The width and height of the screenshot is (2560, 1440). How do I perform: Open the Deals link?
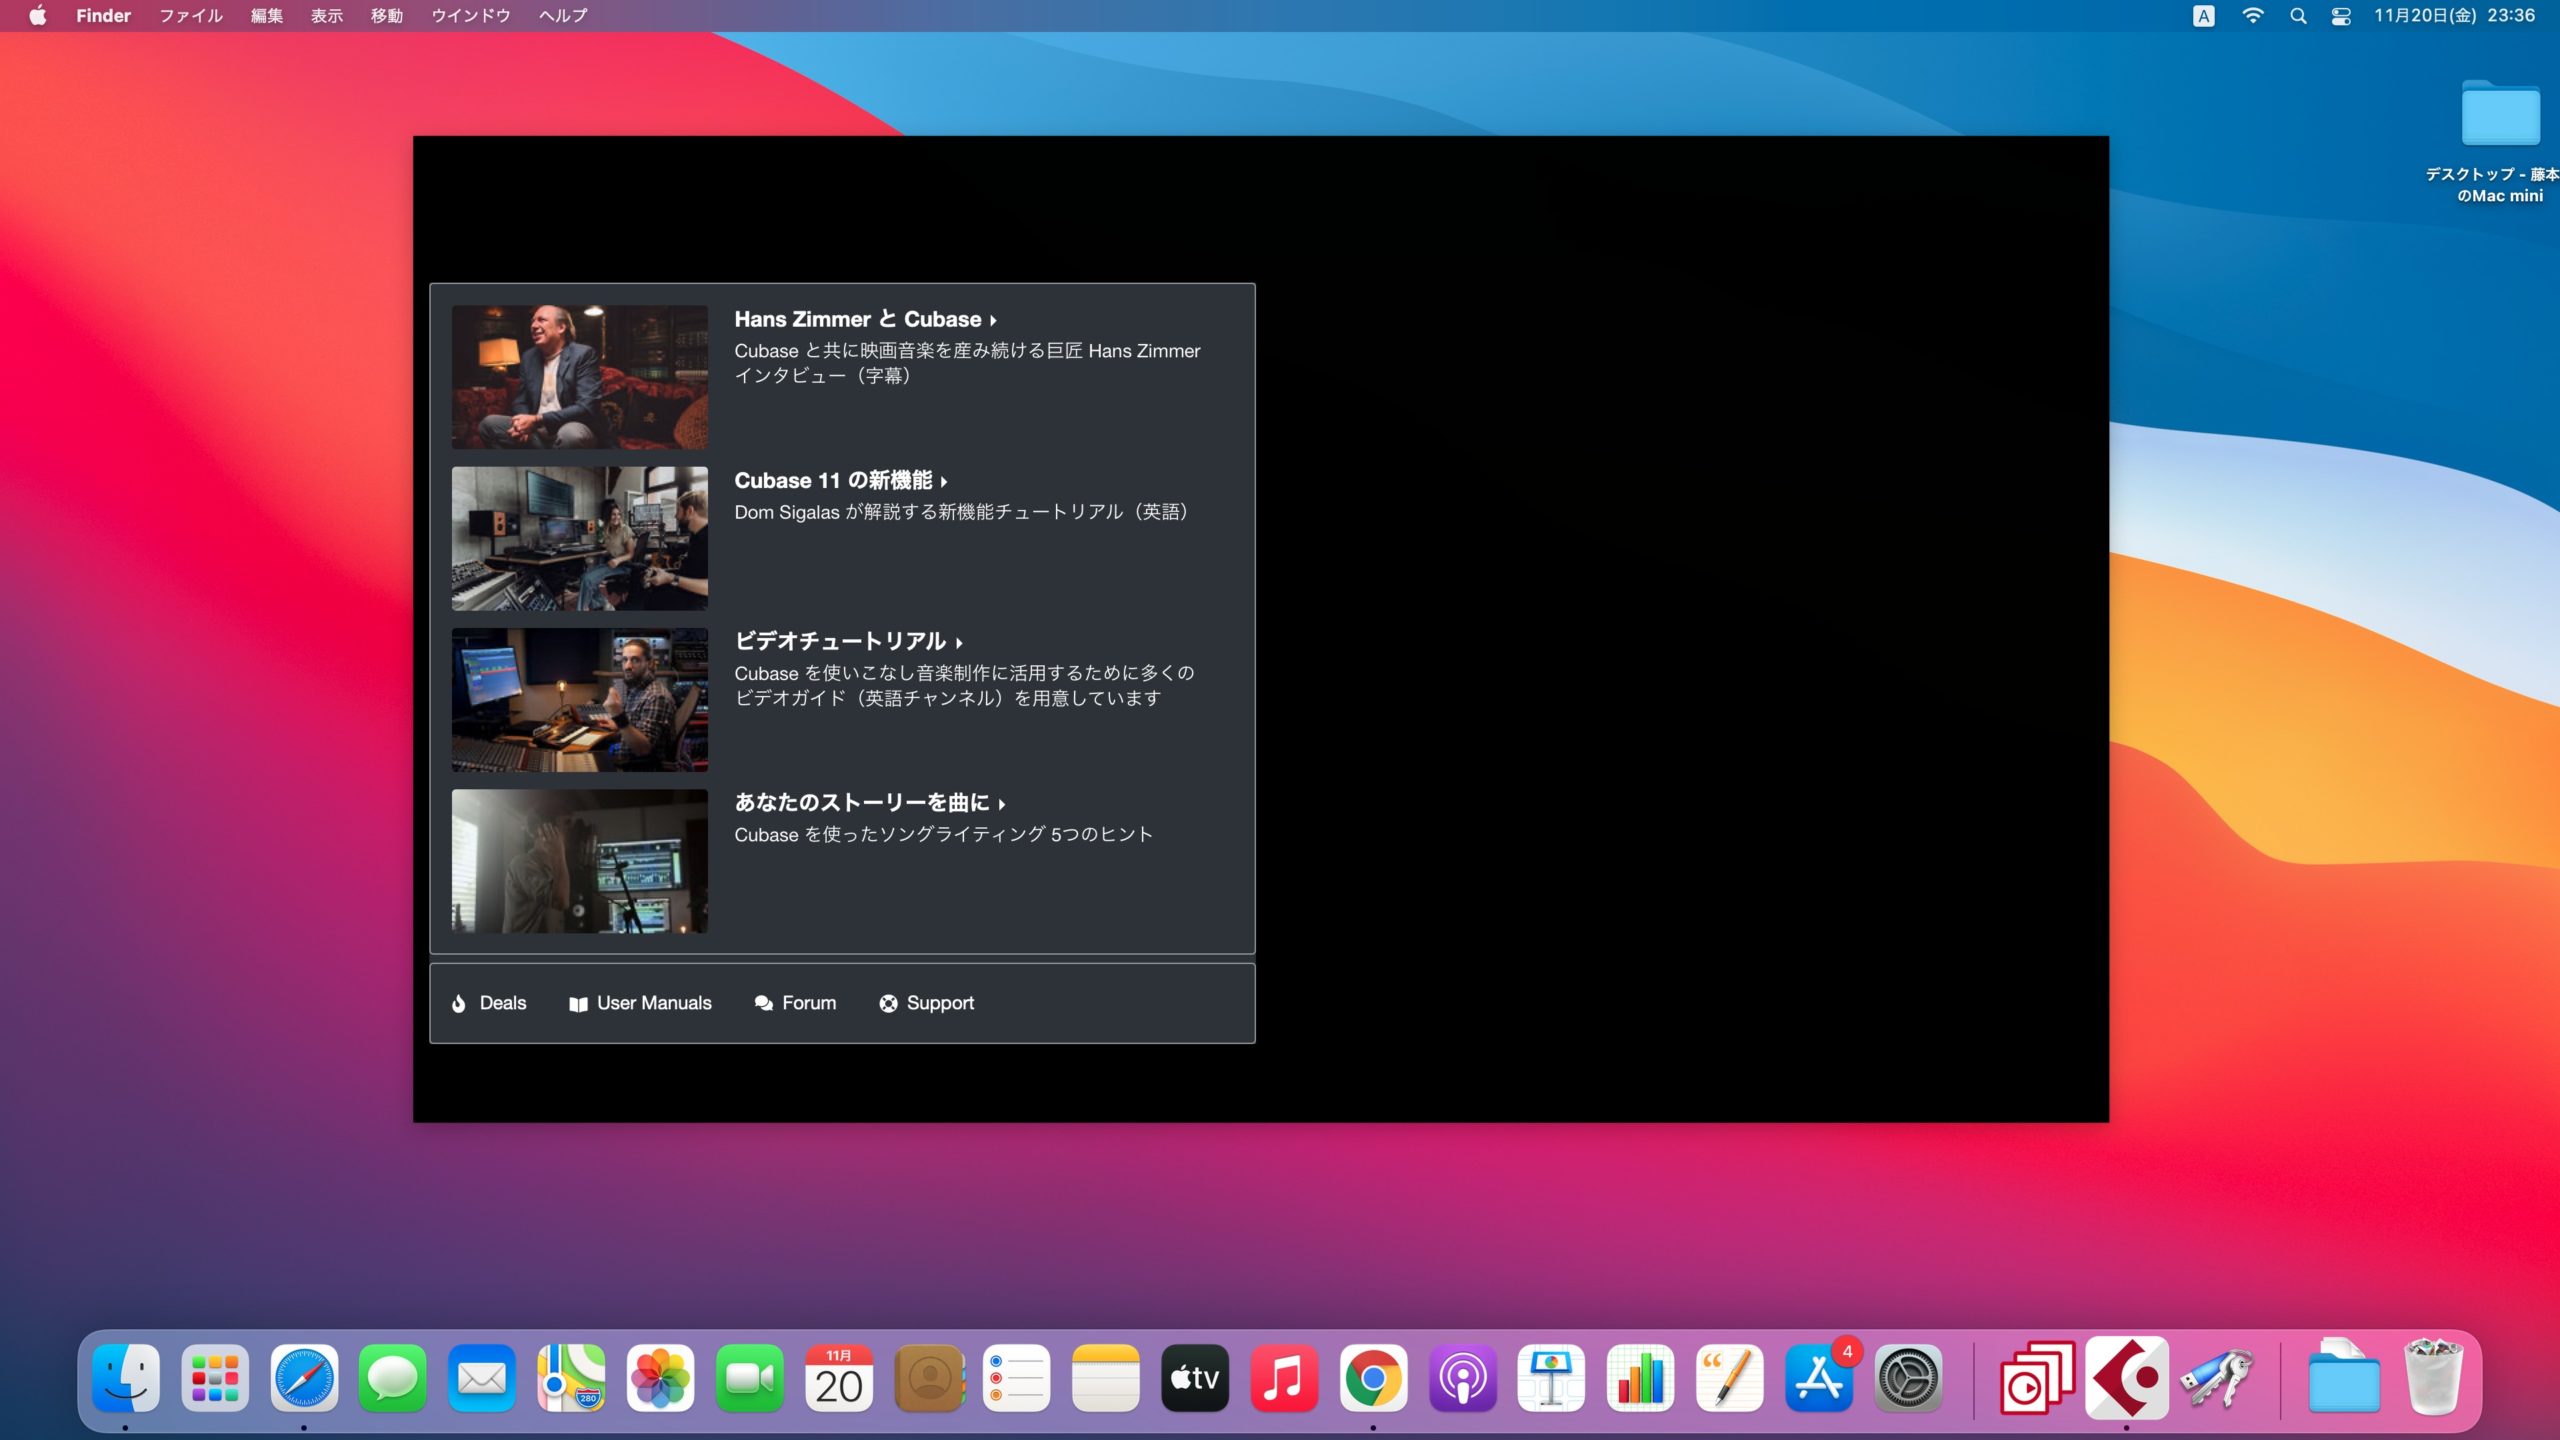[489, 1003]
